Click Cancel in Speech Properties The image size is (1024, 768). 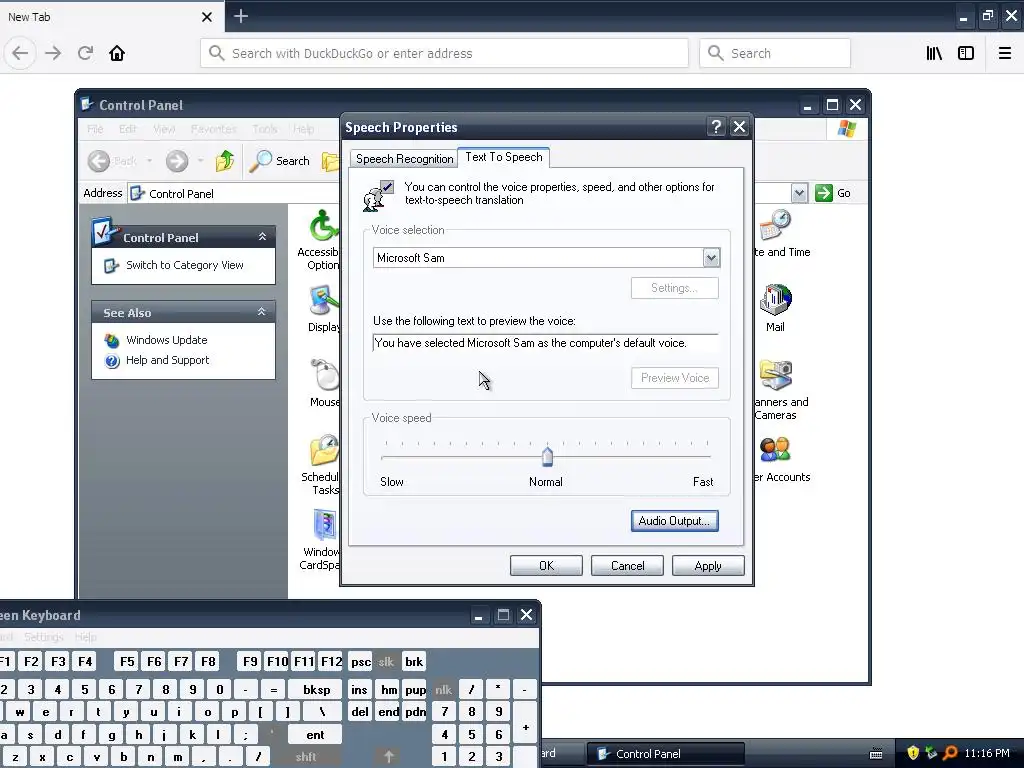(627, 566)
